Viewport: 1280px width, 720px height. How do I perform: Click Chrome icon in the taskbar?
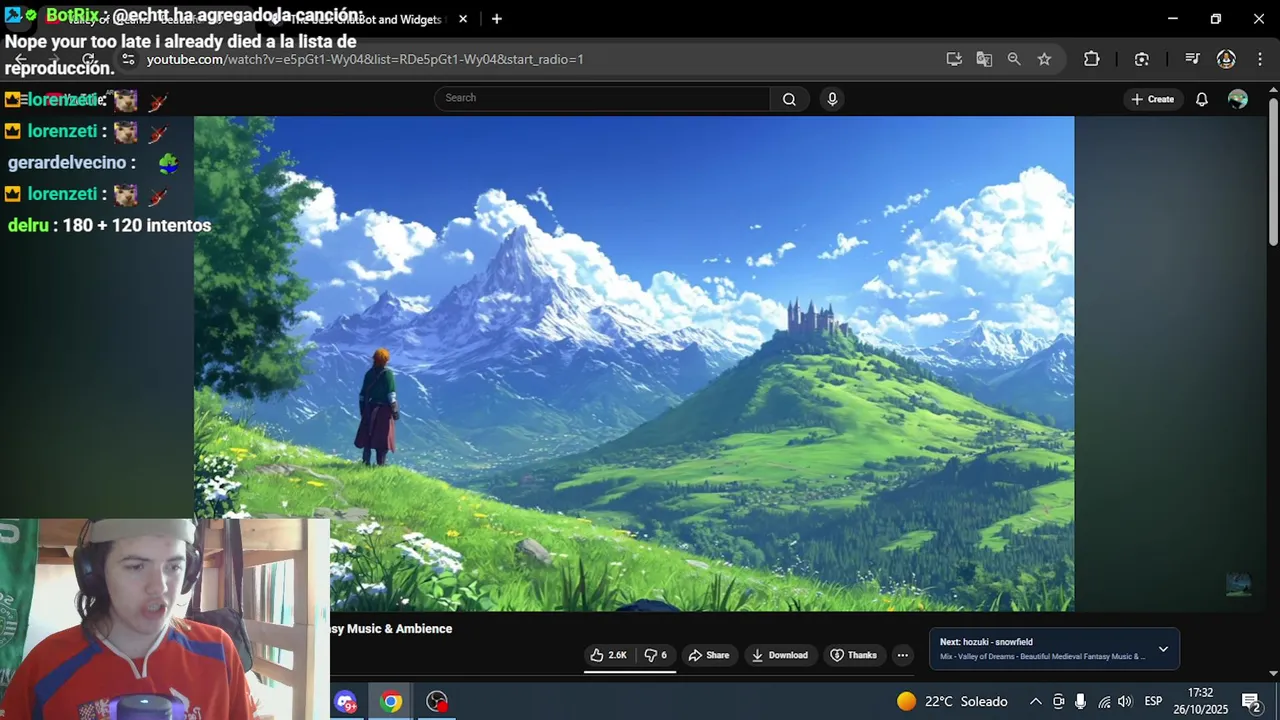[391, 702]
